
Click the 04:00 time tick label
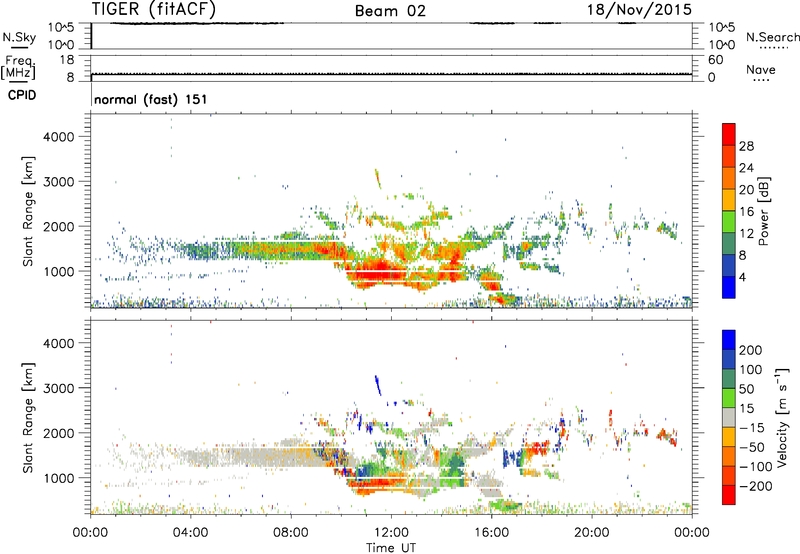point(191,533)
